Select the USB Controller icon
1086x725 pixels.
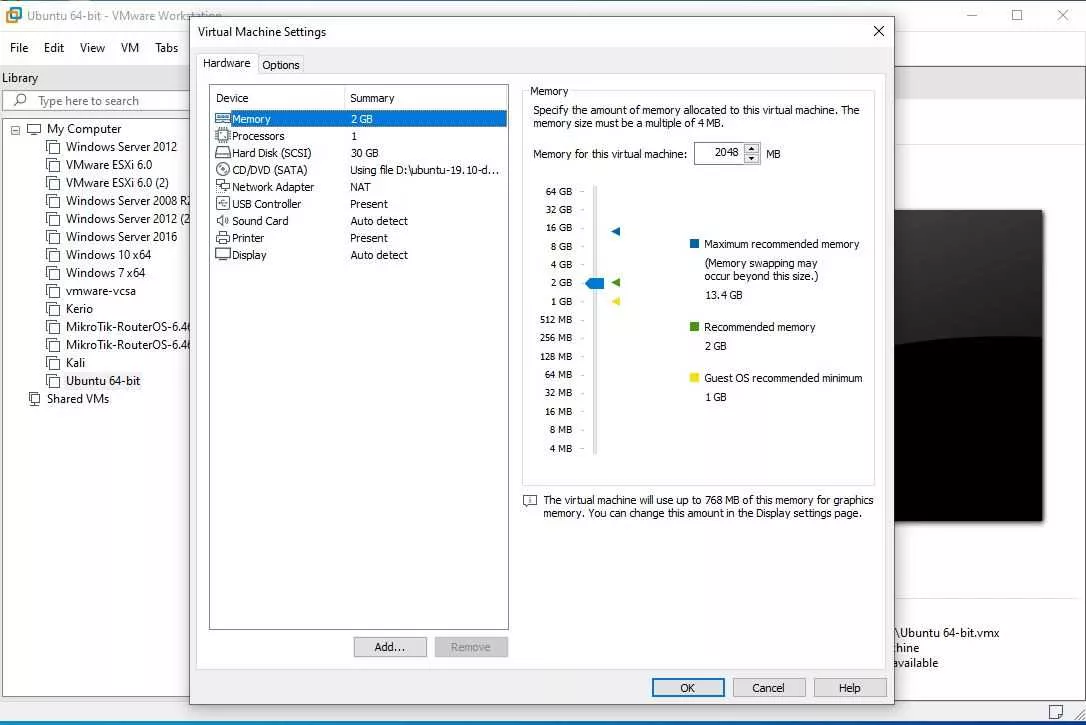click(222, 204)
